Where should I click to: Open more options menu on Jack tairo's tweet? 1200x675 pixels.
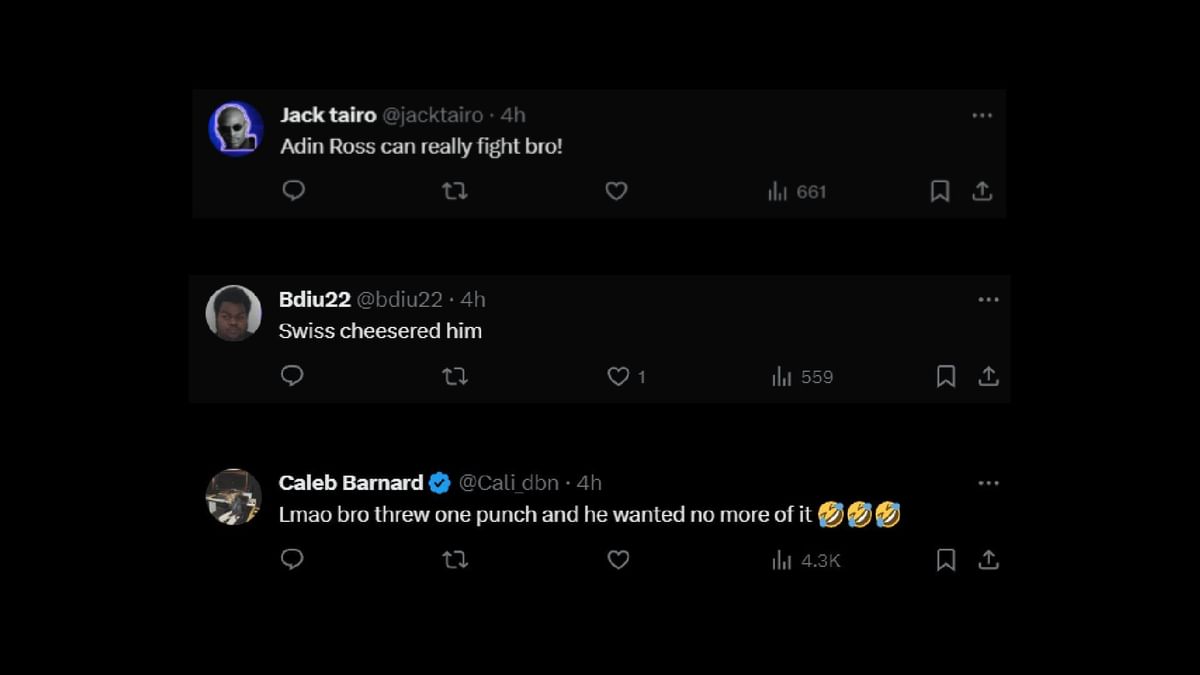pos(982,115)
